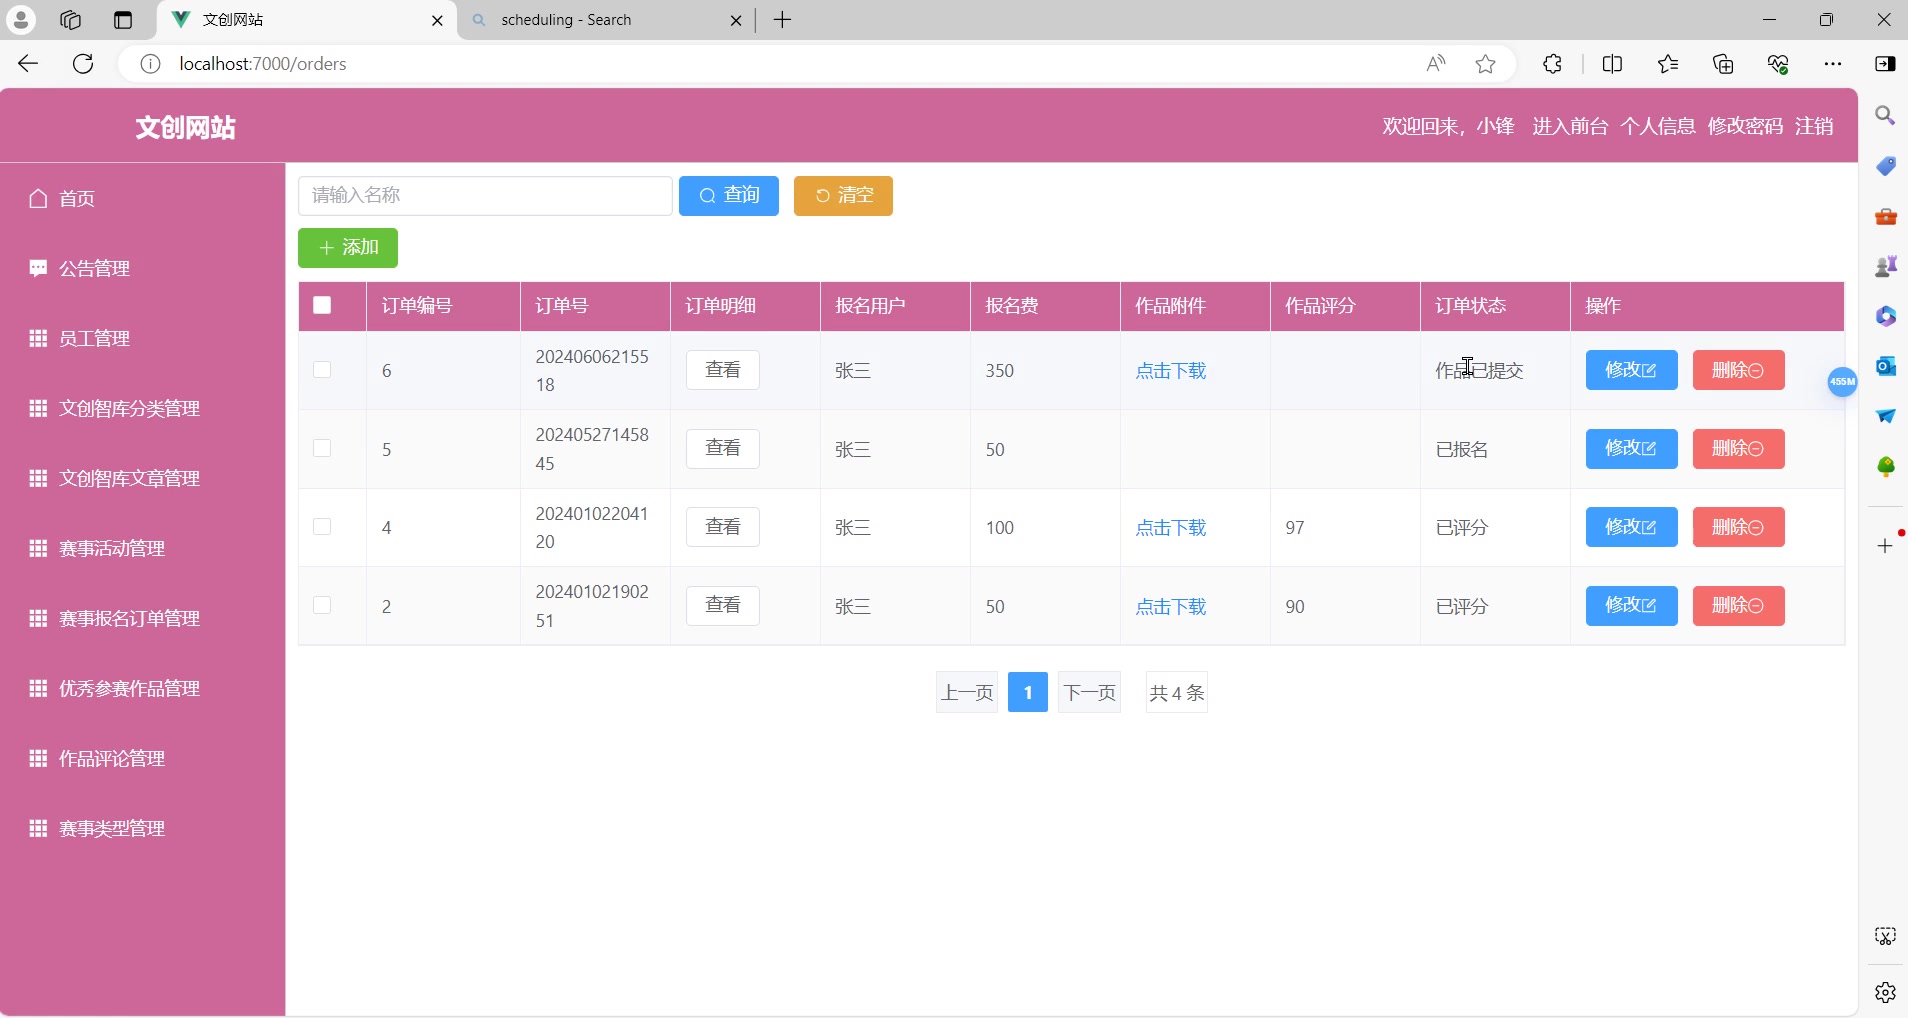Click the 公告管理 chat bubble icon

pyautogui.click(x=38, y=268)
